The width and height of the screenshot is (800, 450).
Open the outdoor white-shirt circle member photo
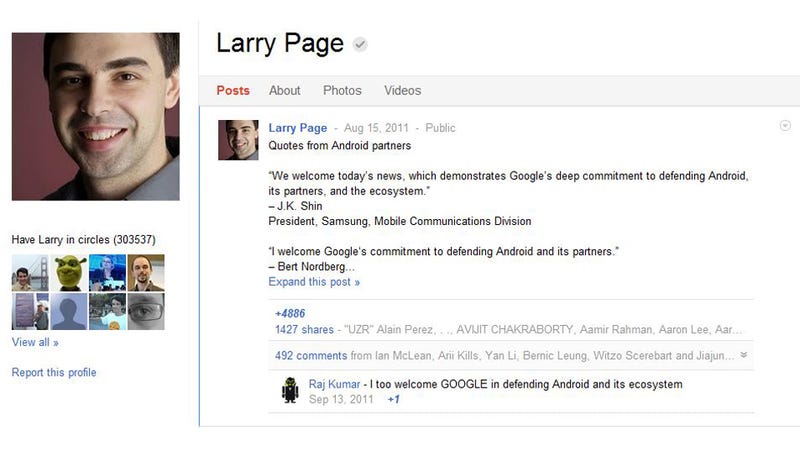tap(108, 311)
